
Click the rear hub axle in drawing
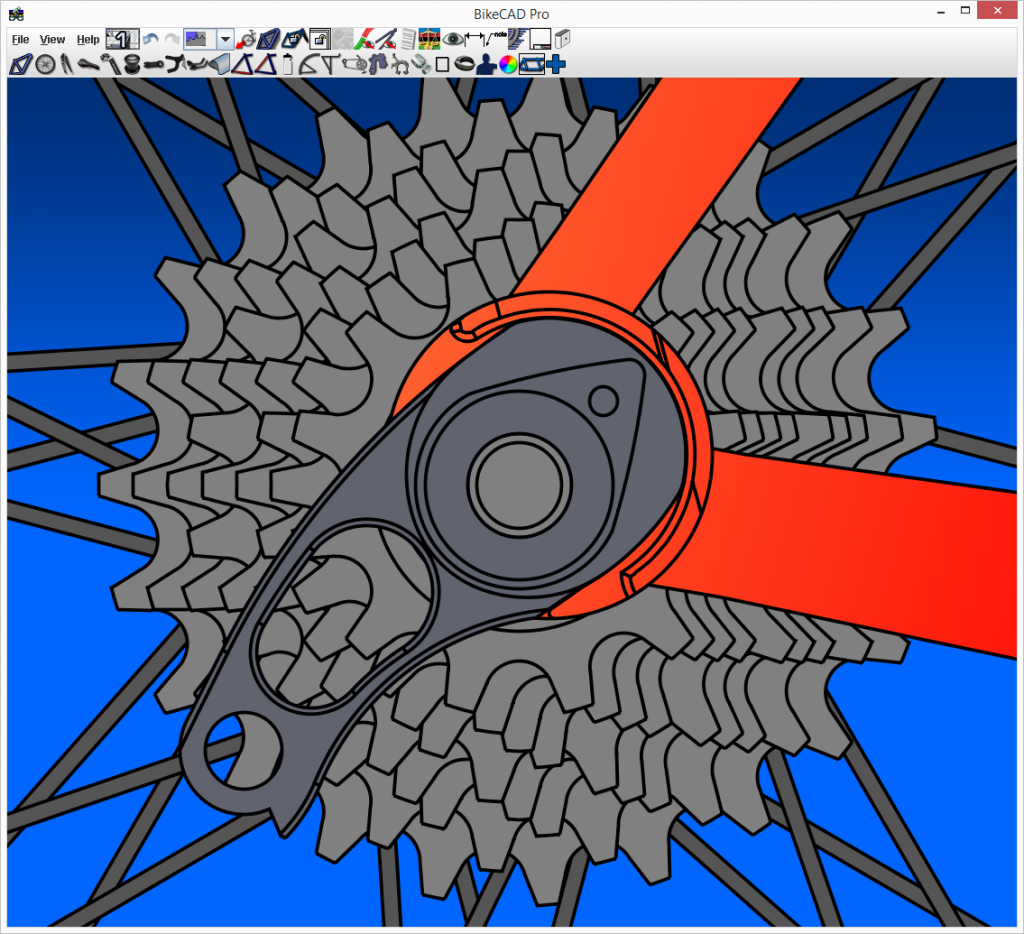point(519,484)
